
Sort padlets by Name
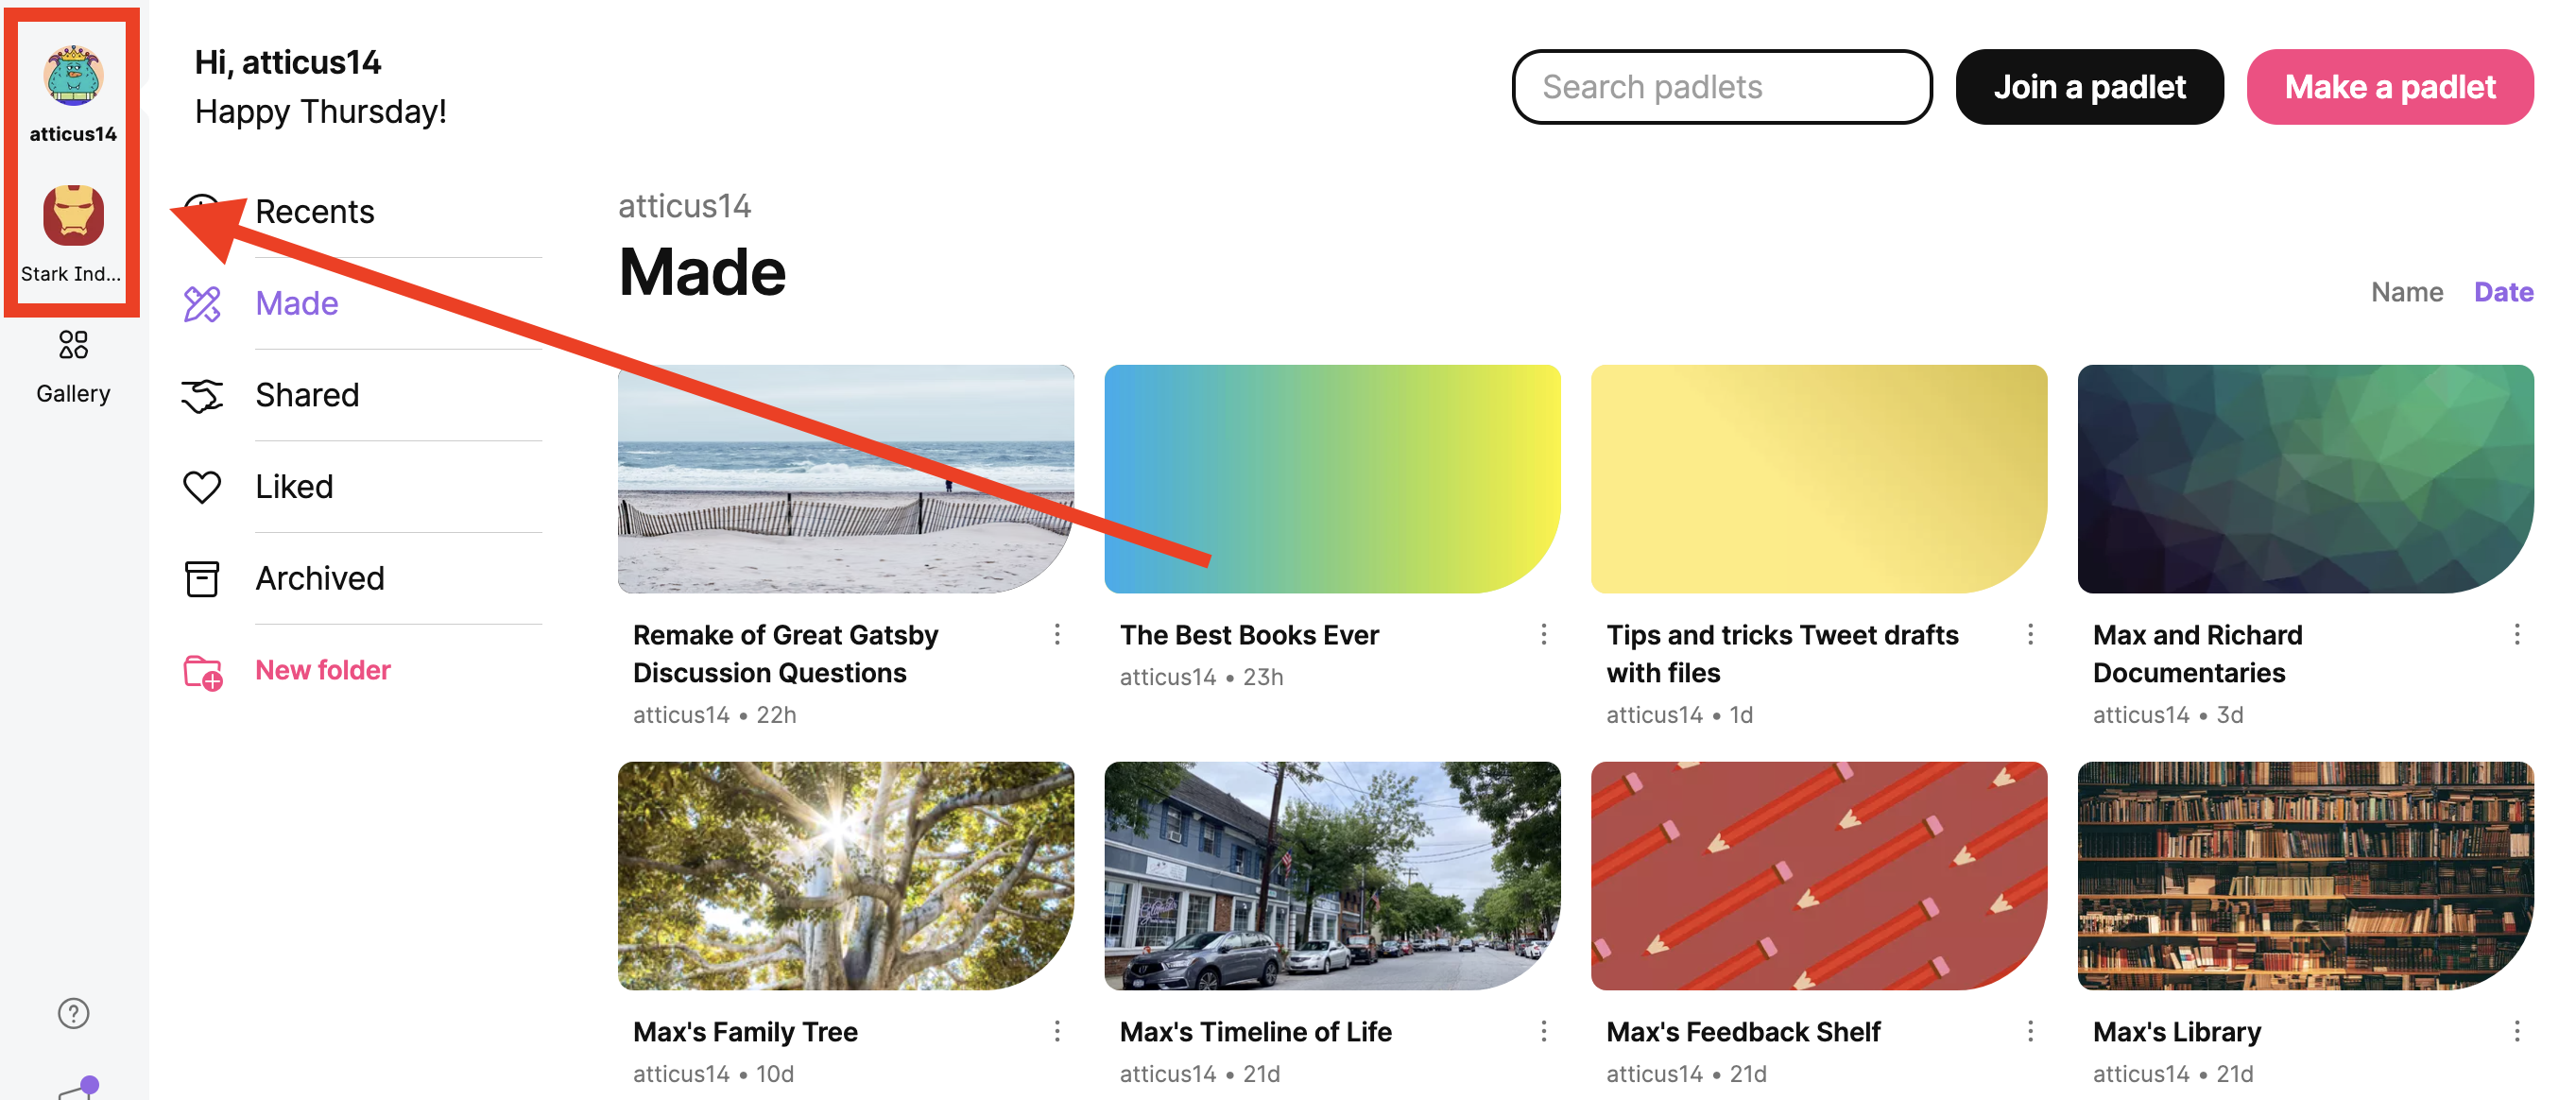coord(2407,292)
